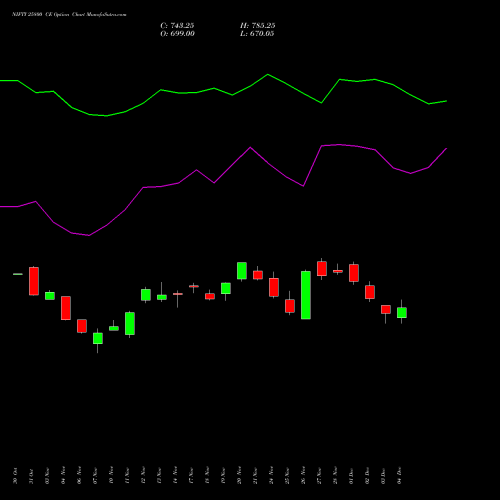
Task: Select the '20 Nov' date axis label
Action: click(x=239, y=476)
